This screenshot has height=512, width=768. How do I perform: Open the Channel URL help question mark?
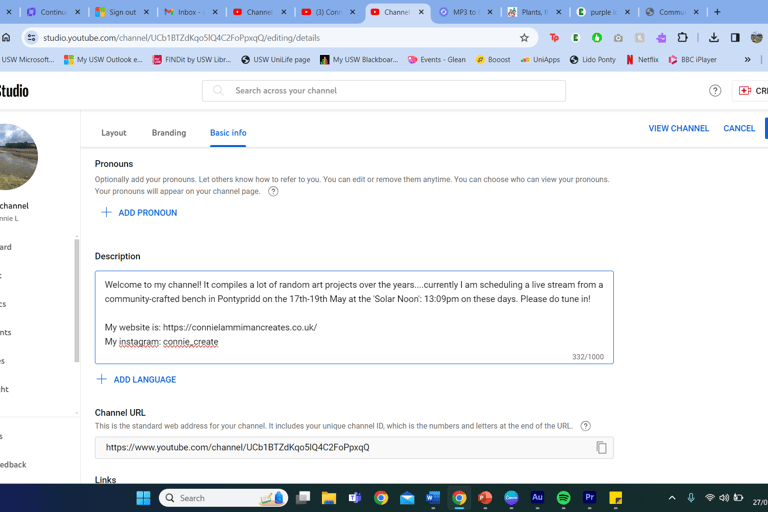point(585,426)
